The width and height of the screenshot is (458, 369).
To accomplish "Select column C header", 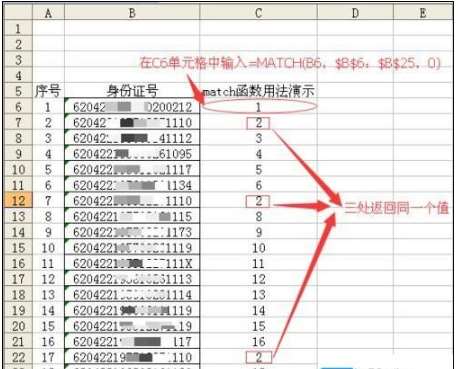I will tap(258, 13).
